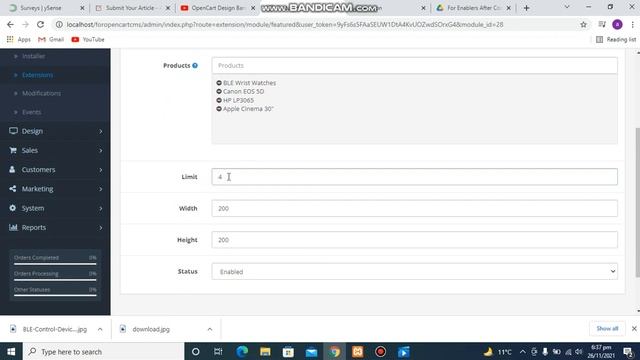Open options for BLE-Control-Devic download
640x360 pixels.
(x=100, y=329)
